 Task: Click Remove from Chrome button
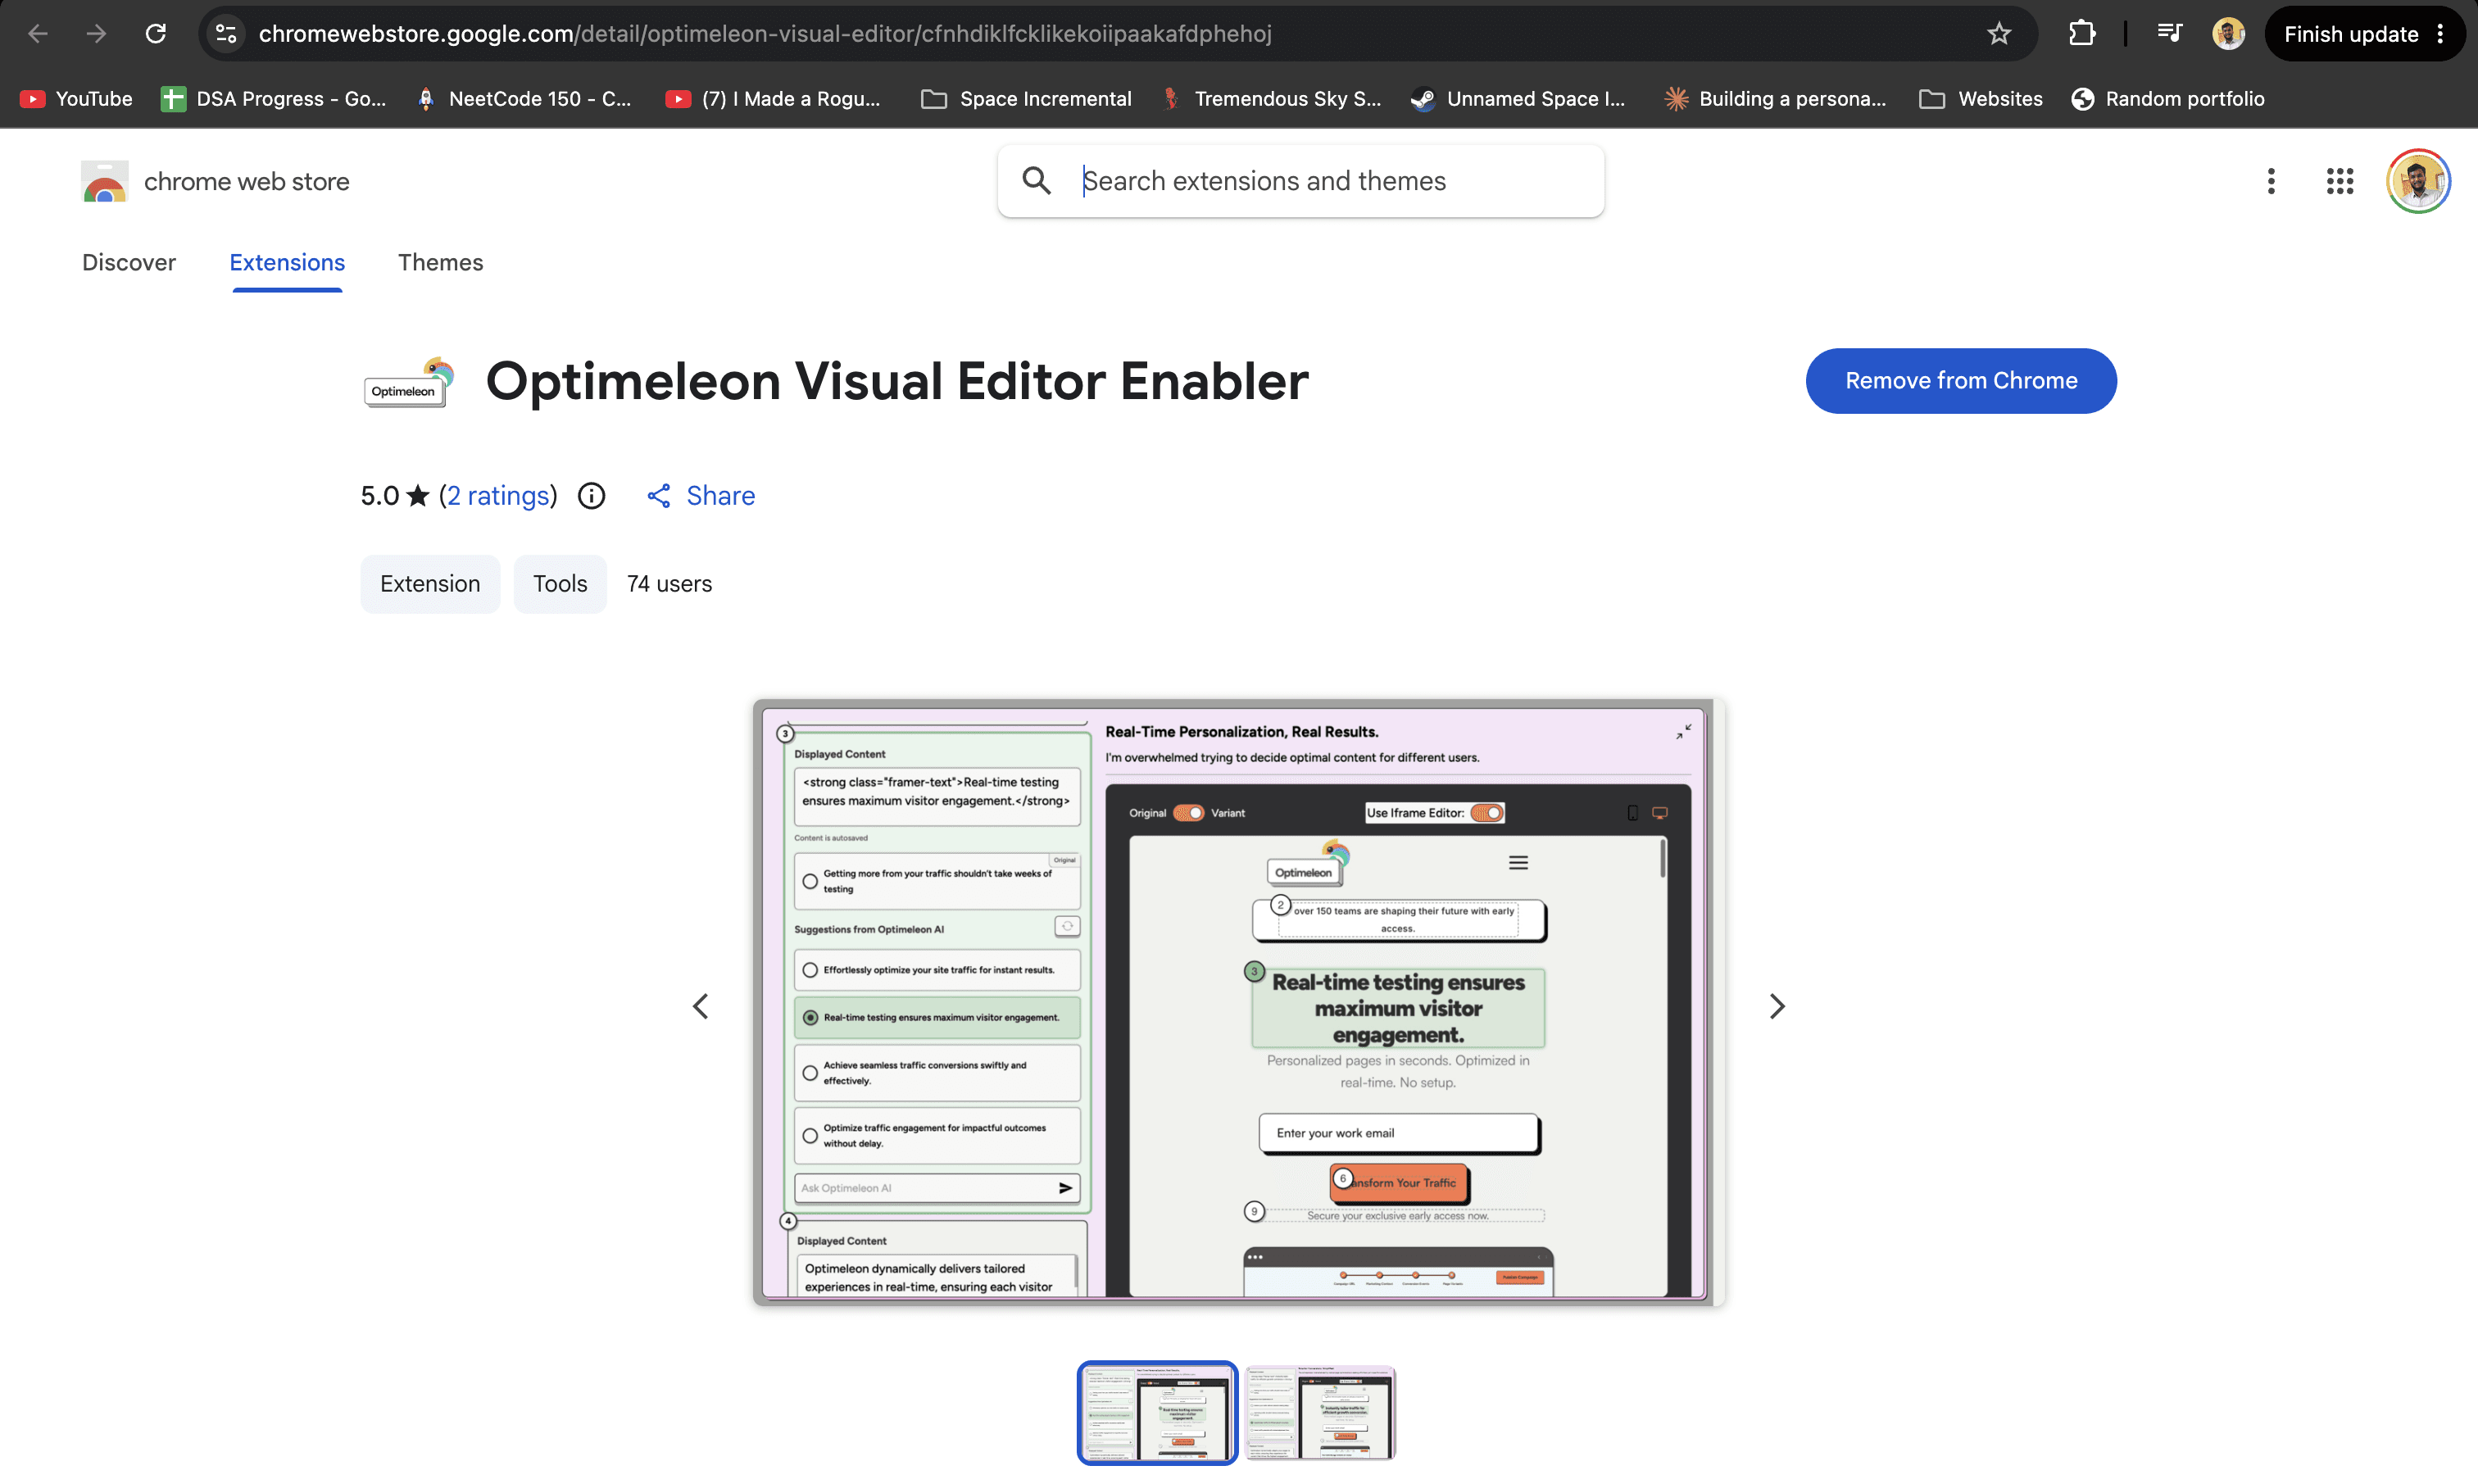(1961, 381)
